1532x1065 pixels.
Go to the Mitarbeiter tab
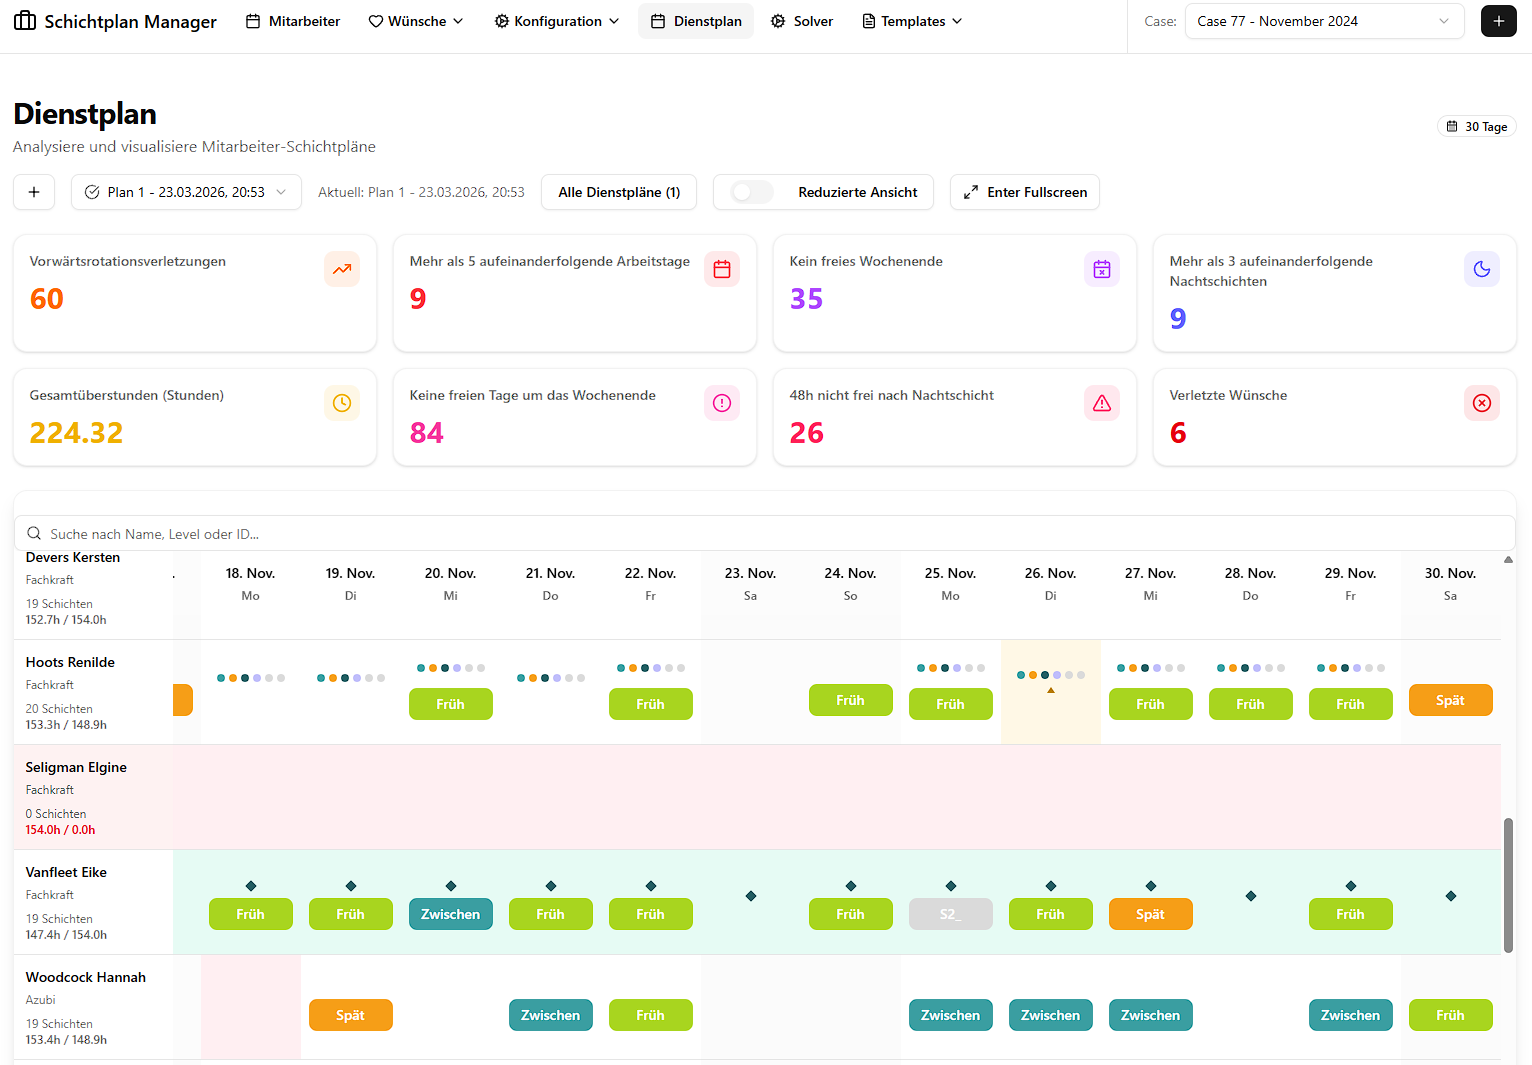point(293,21)
